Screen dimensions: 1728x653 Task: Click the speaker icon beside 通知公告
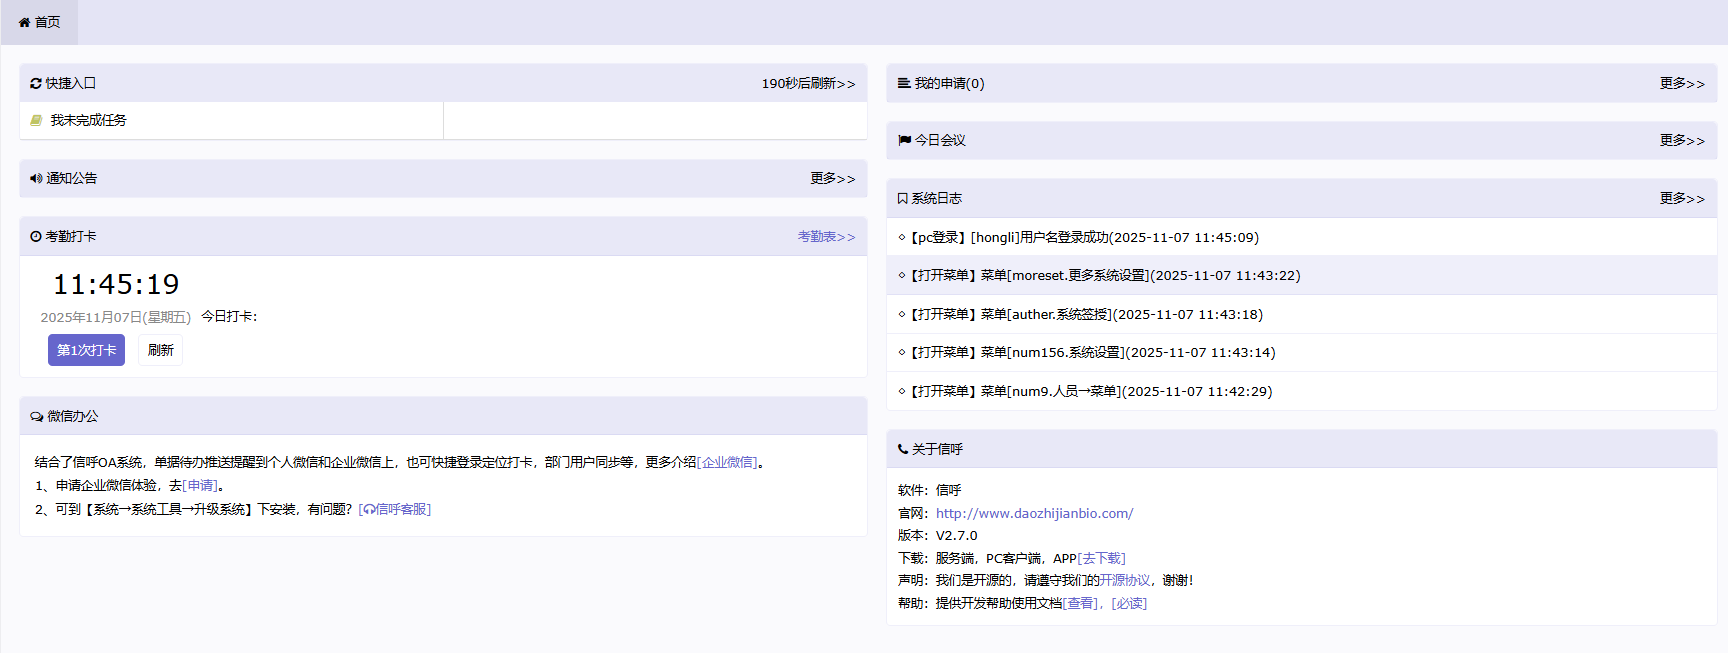(x=36, y=179)
